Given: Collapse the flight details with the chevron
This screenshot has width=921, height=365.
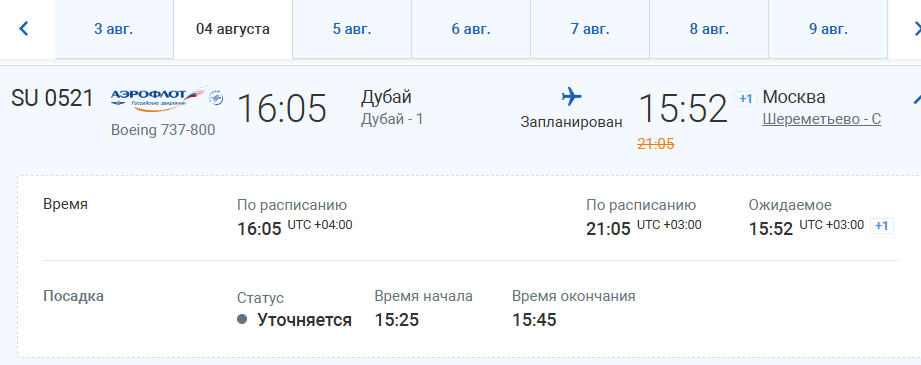Looking at the screenshot, I should pyautogui.click(x=917, y=99).
